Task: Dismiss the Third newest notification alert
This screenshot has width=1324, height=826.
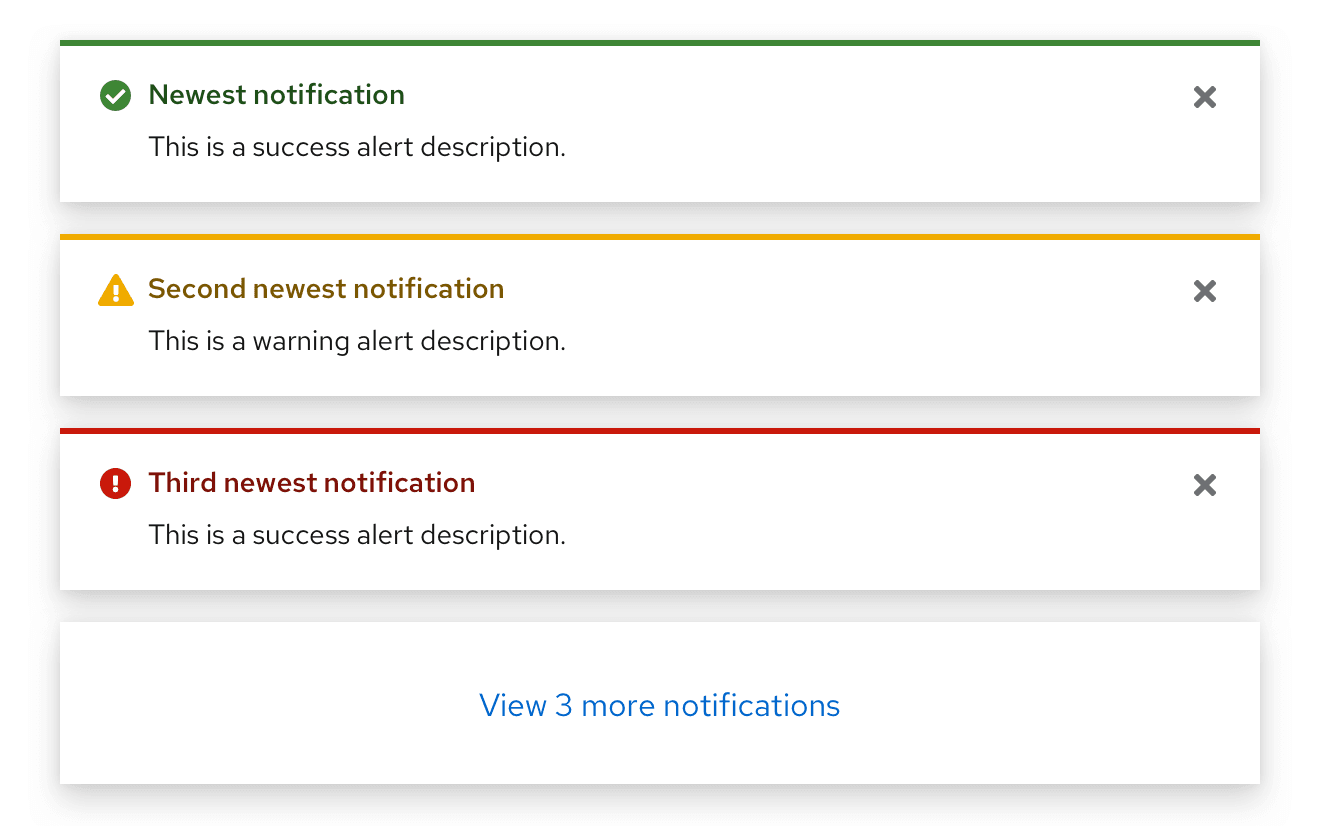Action: click(1205, 485)
